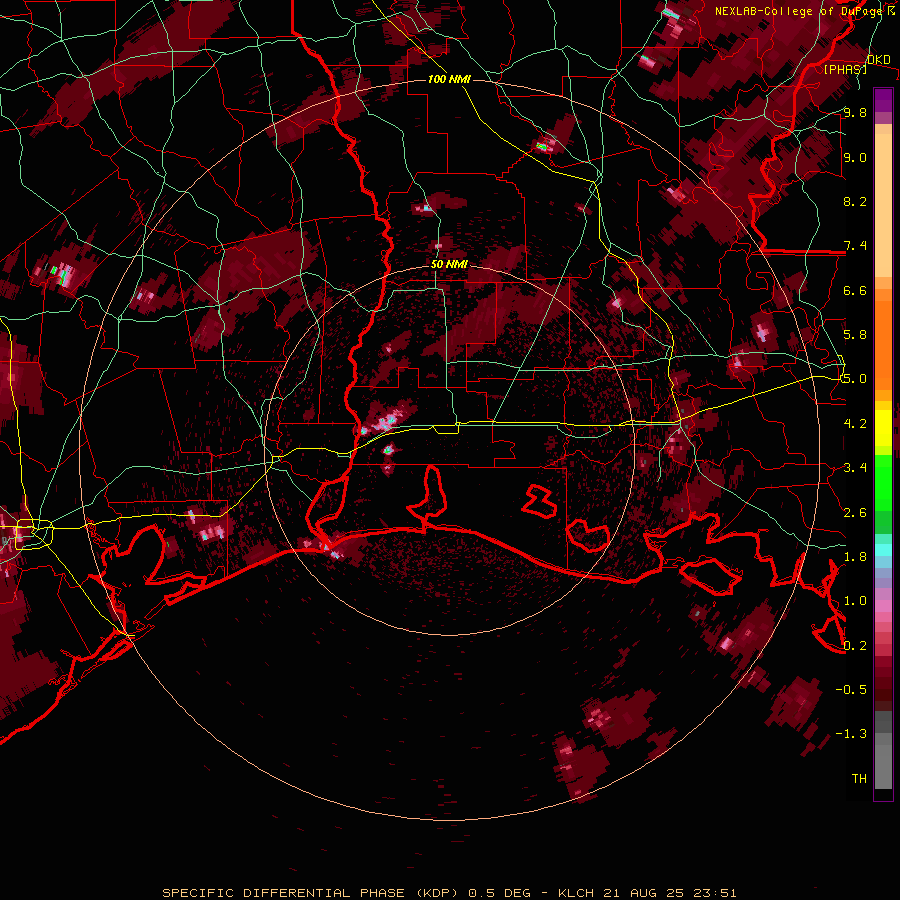Image resolution: width=900 pixels, height=900 pixels.
Task: Click the TH threshold label
Action: (x=859, y=779)
